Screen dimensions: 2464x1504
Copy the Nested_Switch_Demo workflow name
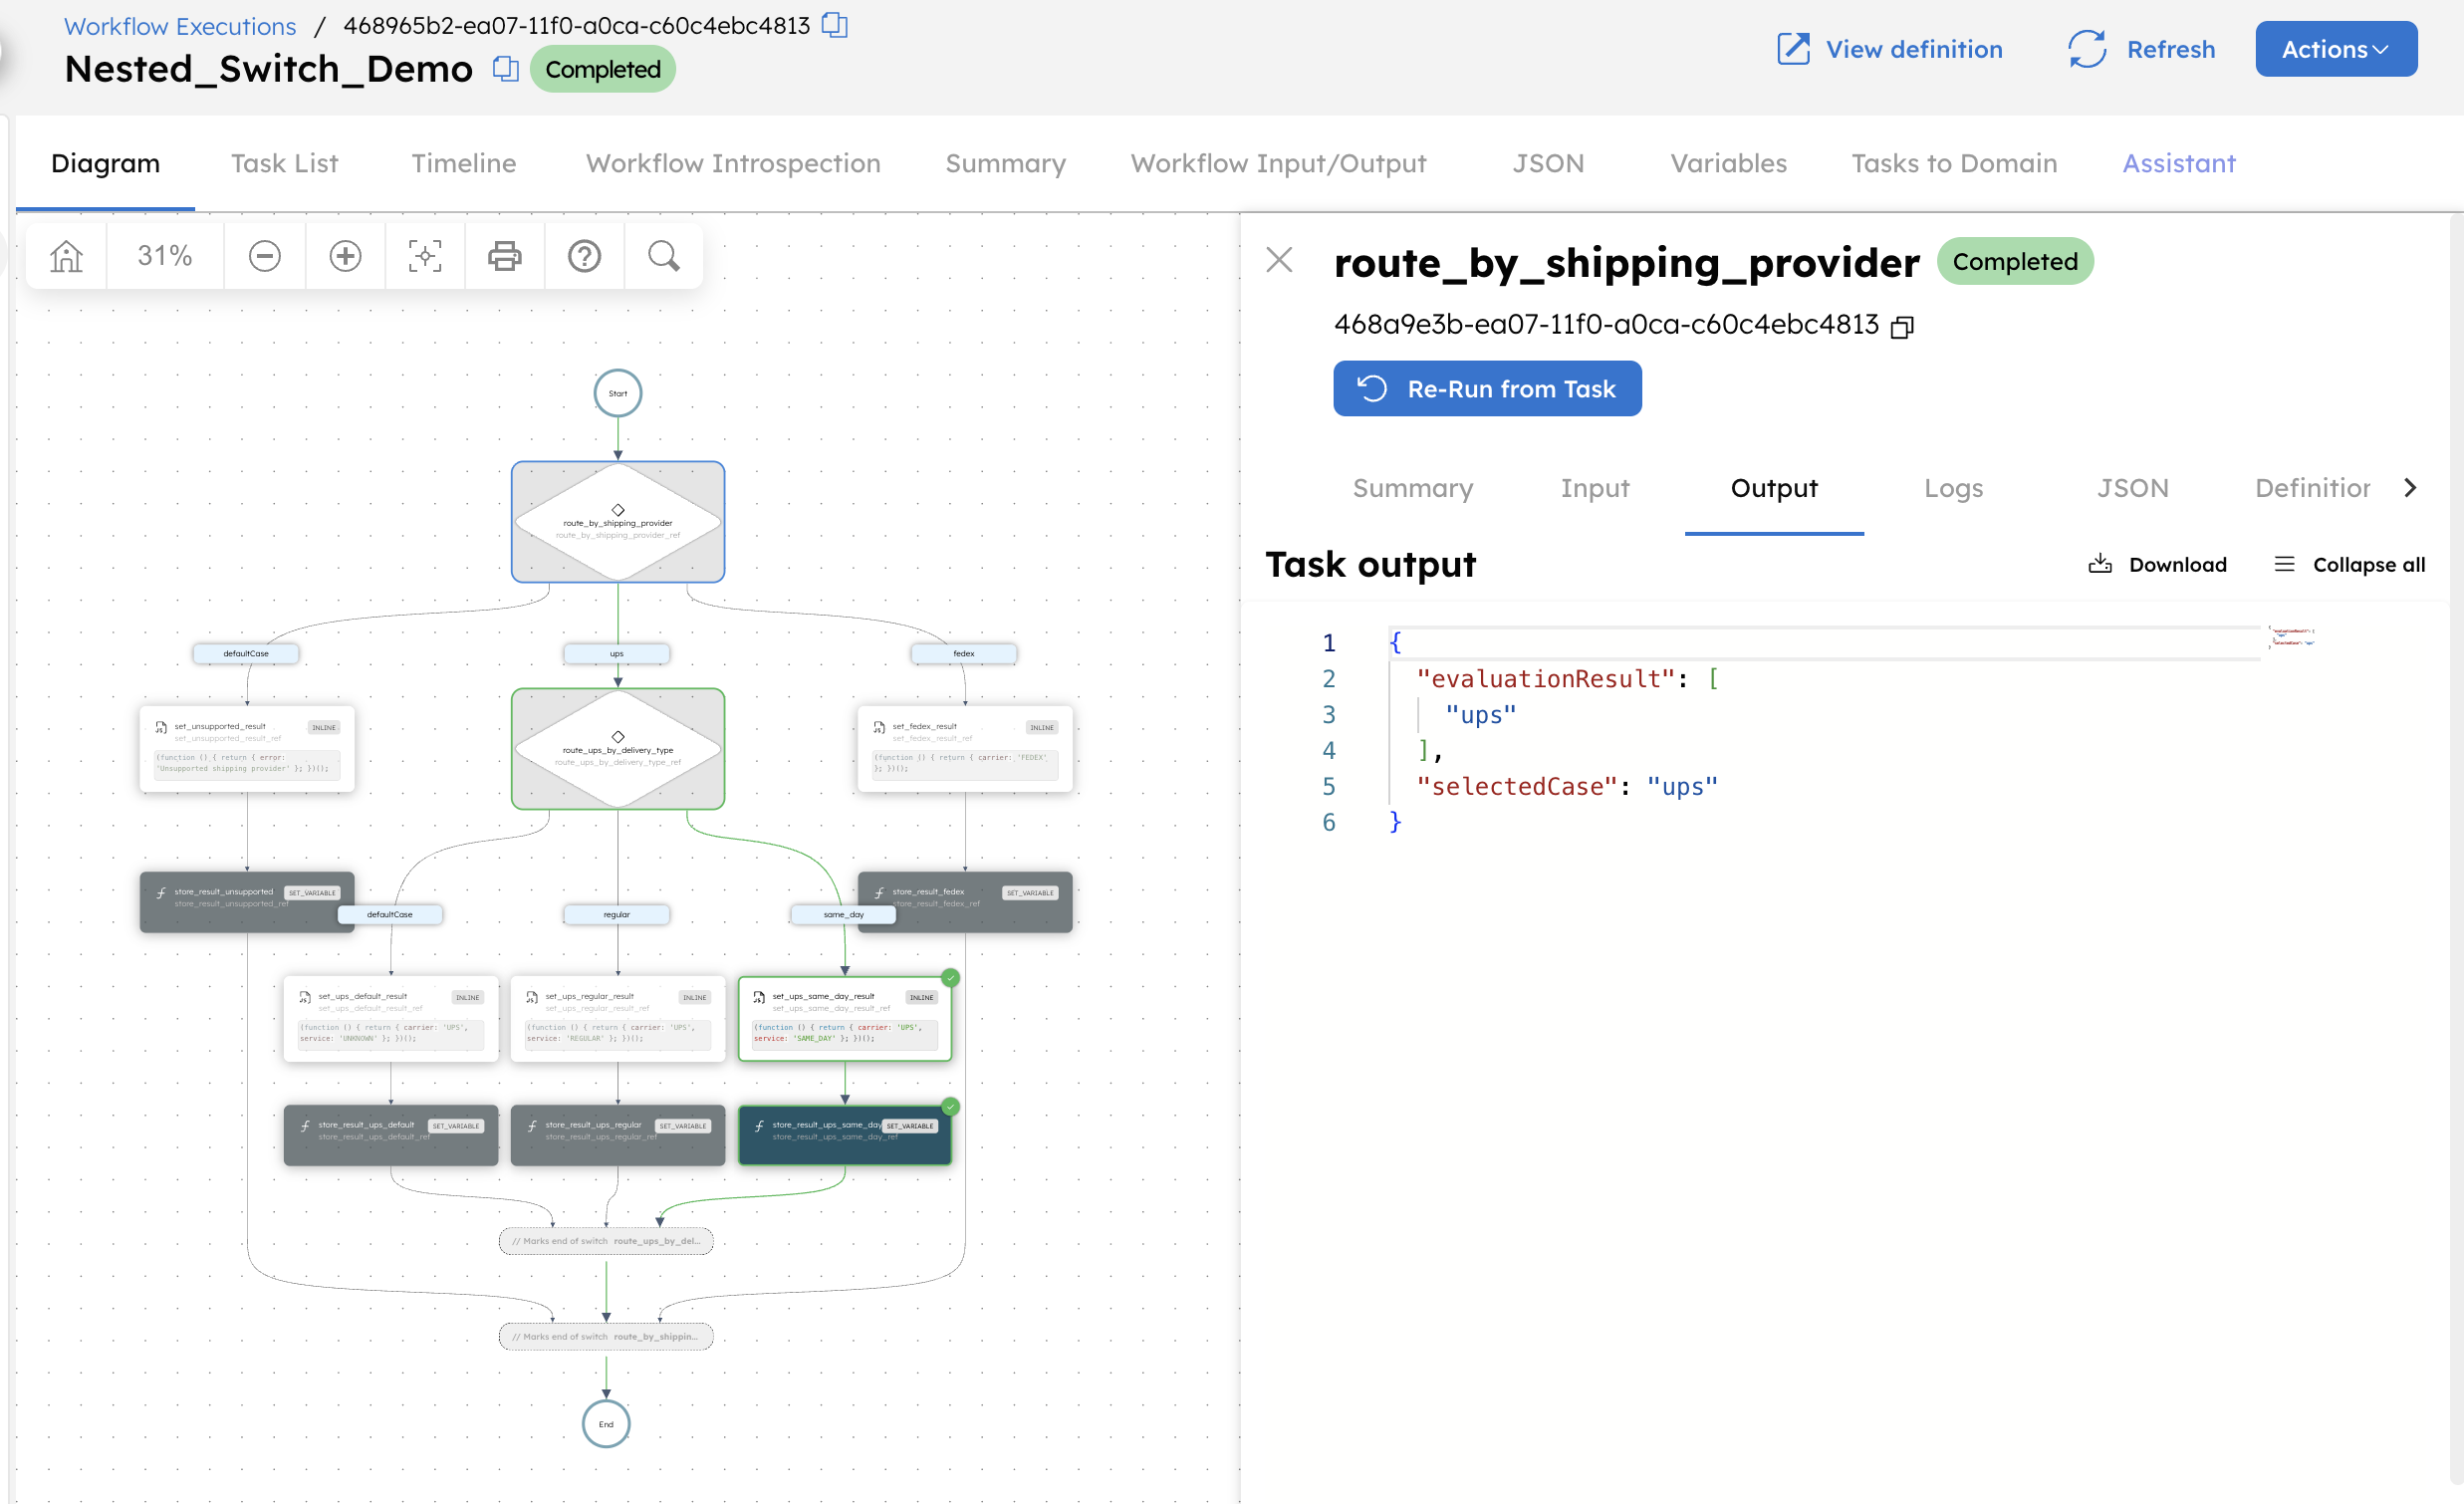[505, 69]
